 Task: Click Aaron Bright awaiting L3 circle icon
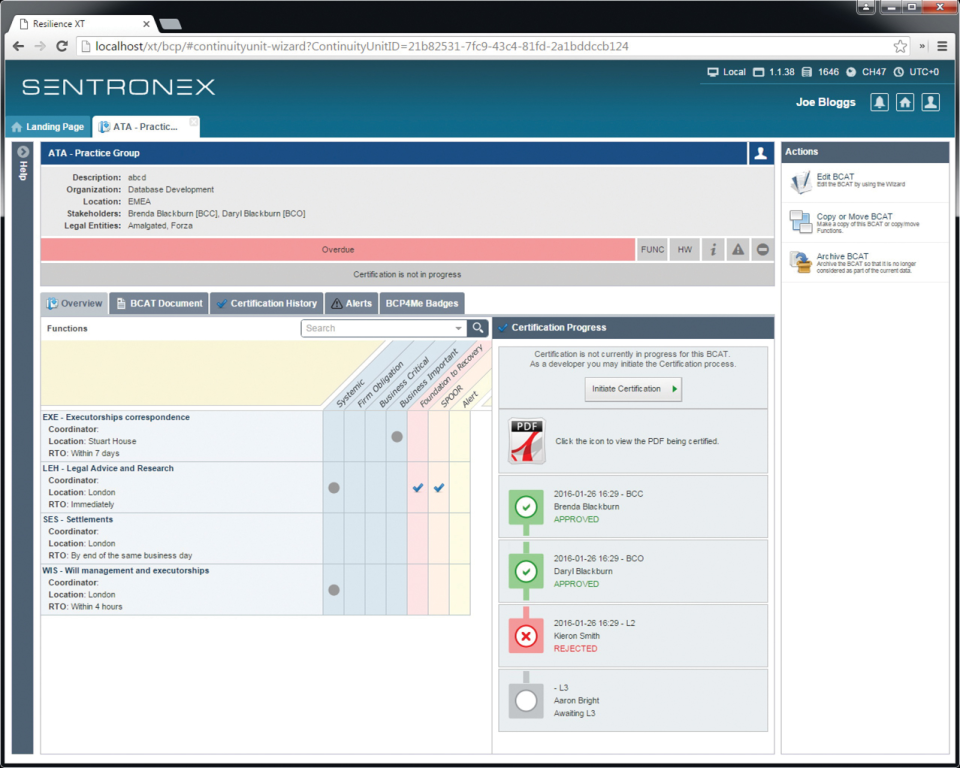(526, 701)
